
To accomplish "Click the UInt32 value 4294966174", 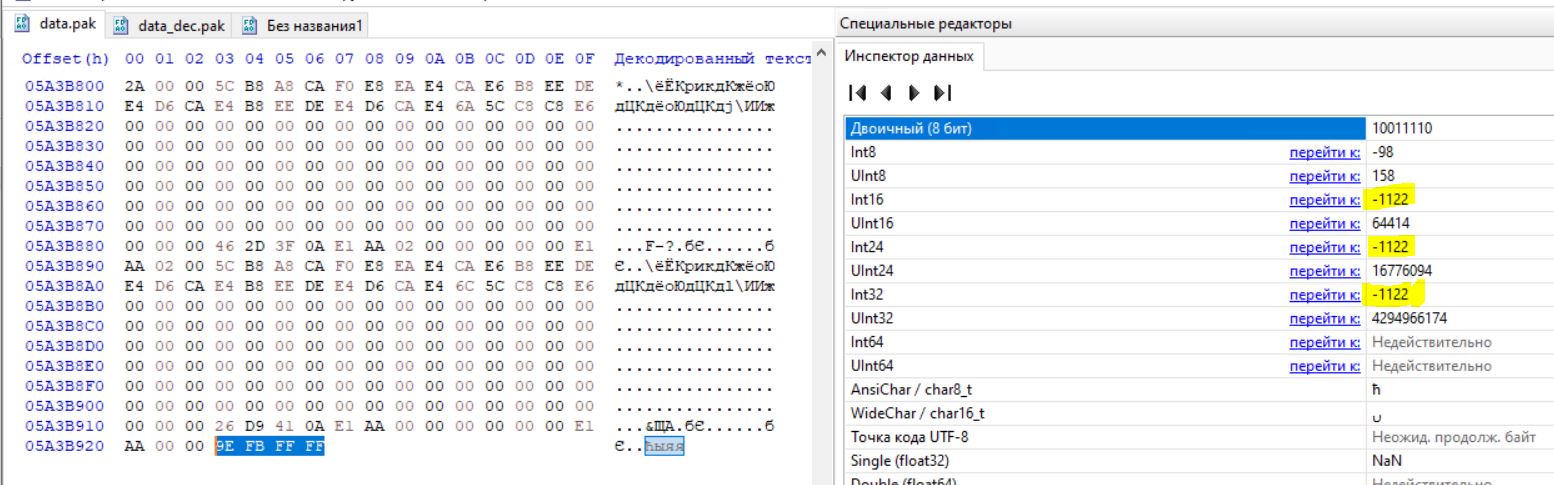I will [1409, 319].
